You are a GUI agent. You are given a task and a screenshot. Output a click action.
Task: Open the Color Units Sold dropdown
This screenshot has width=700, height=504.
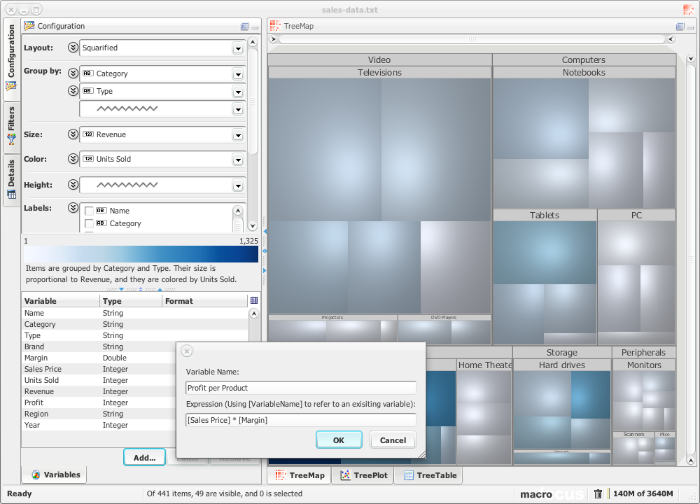[238, 159]
